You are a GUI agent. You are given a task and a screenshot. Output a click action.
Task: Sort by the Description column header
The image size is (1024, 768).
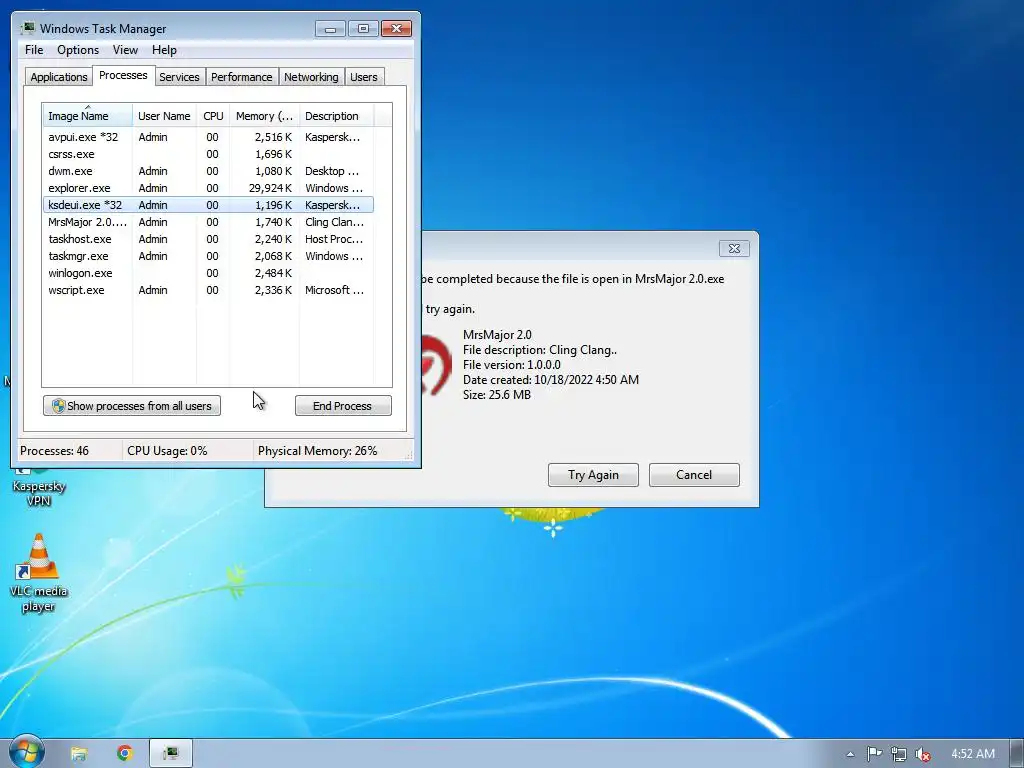(x=336, y=116)
